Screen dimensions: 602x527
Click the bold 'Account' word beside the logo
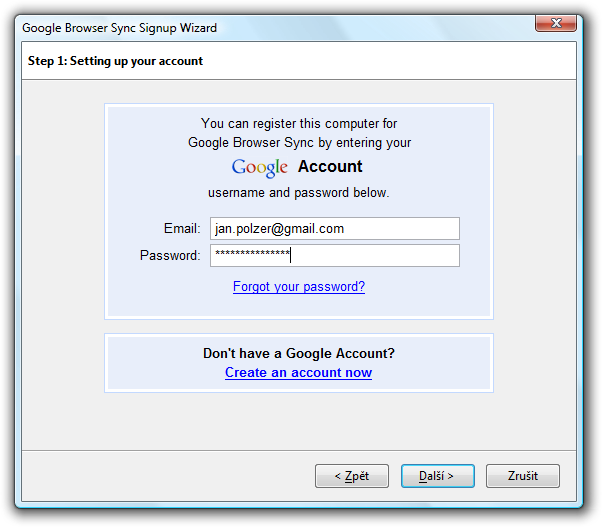pos(330,166)
